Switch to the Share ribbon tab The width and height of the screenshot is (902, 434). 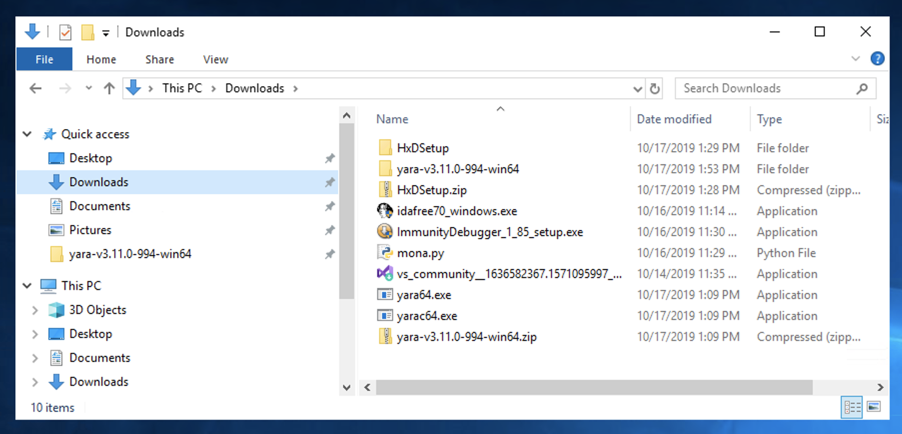pyautogui.click(x=159, y=59)
